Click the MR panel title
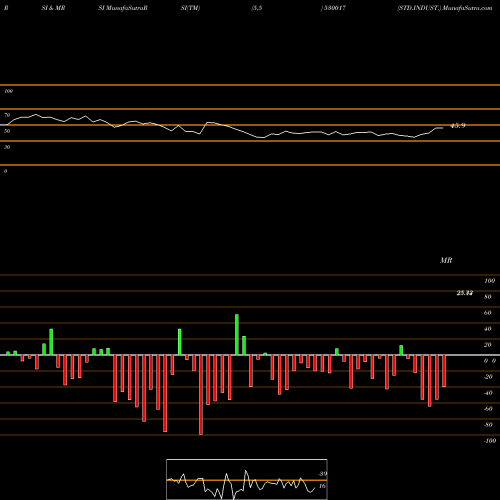Viewport: 500px width, 500px height. pos(446,260)
